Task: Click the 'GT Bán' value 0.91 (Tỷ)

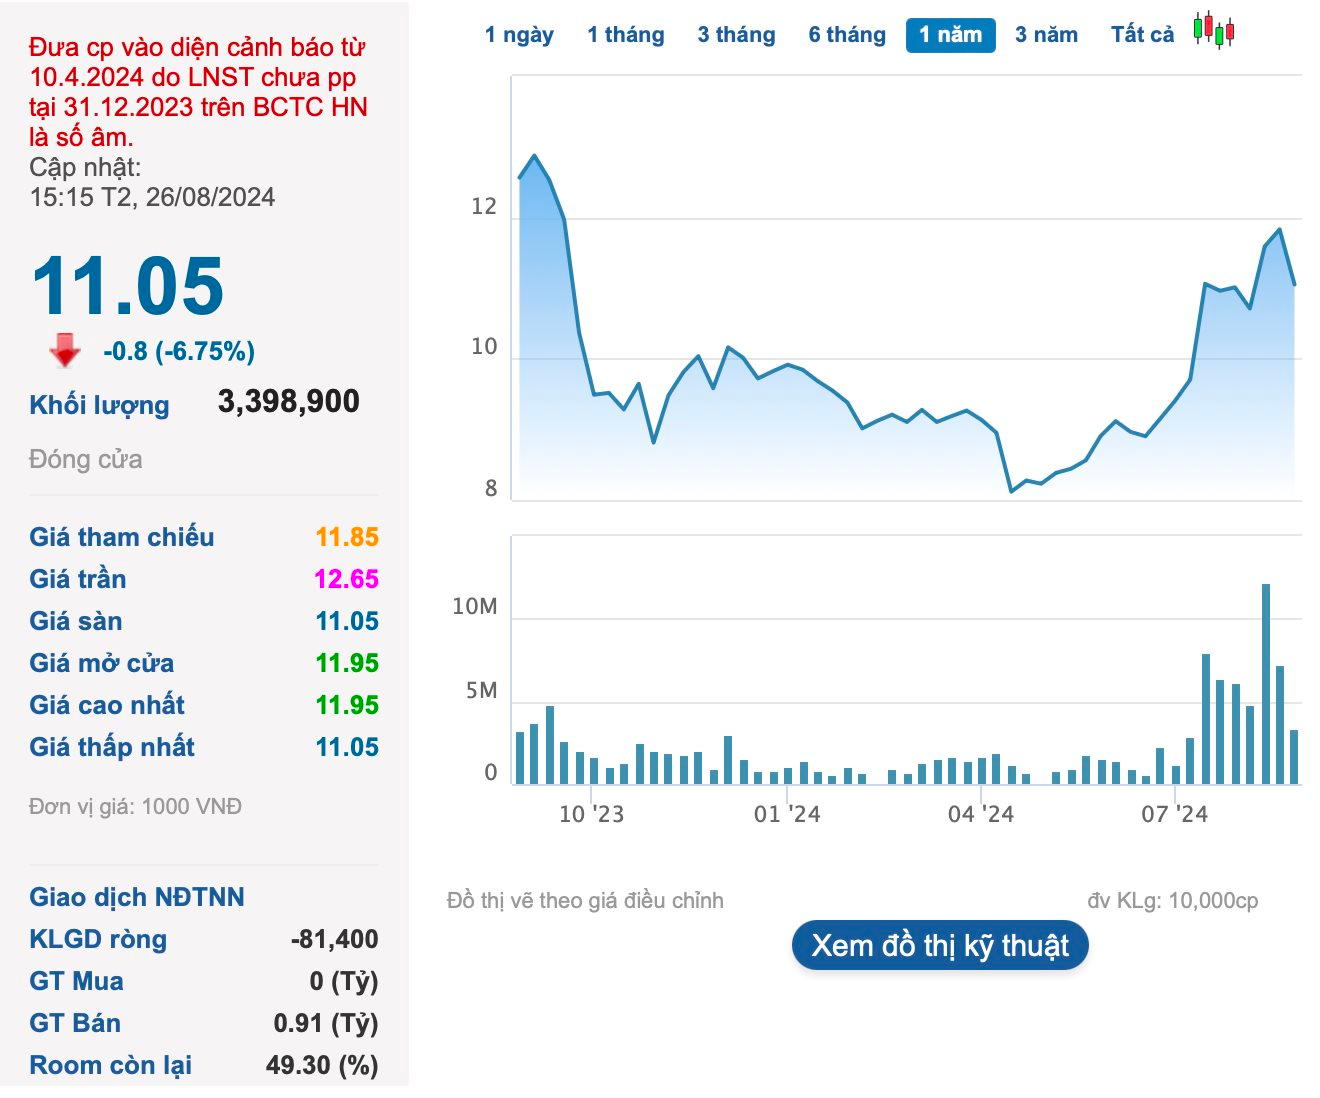Action: [326, 1023]
